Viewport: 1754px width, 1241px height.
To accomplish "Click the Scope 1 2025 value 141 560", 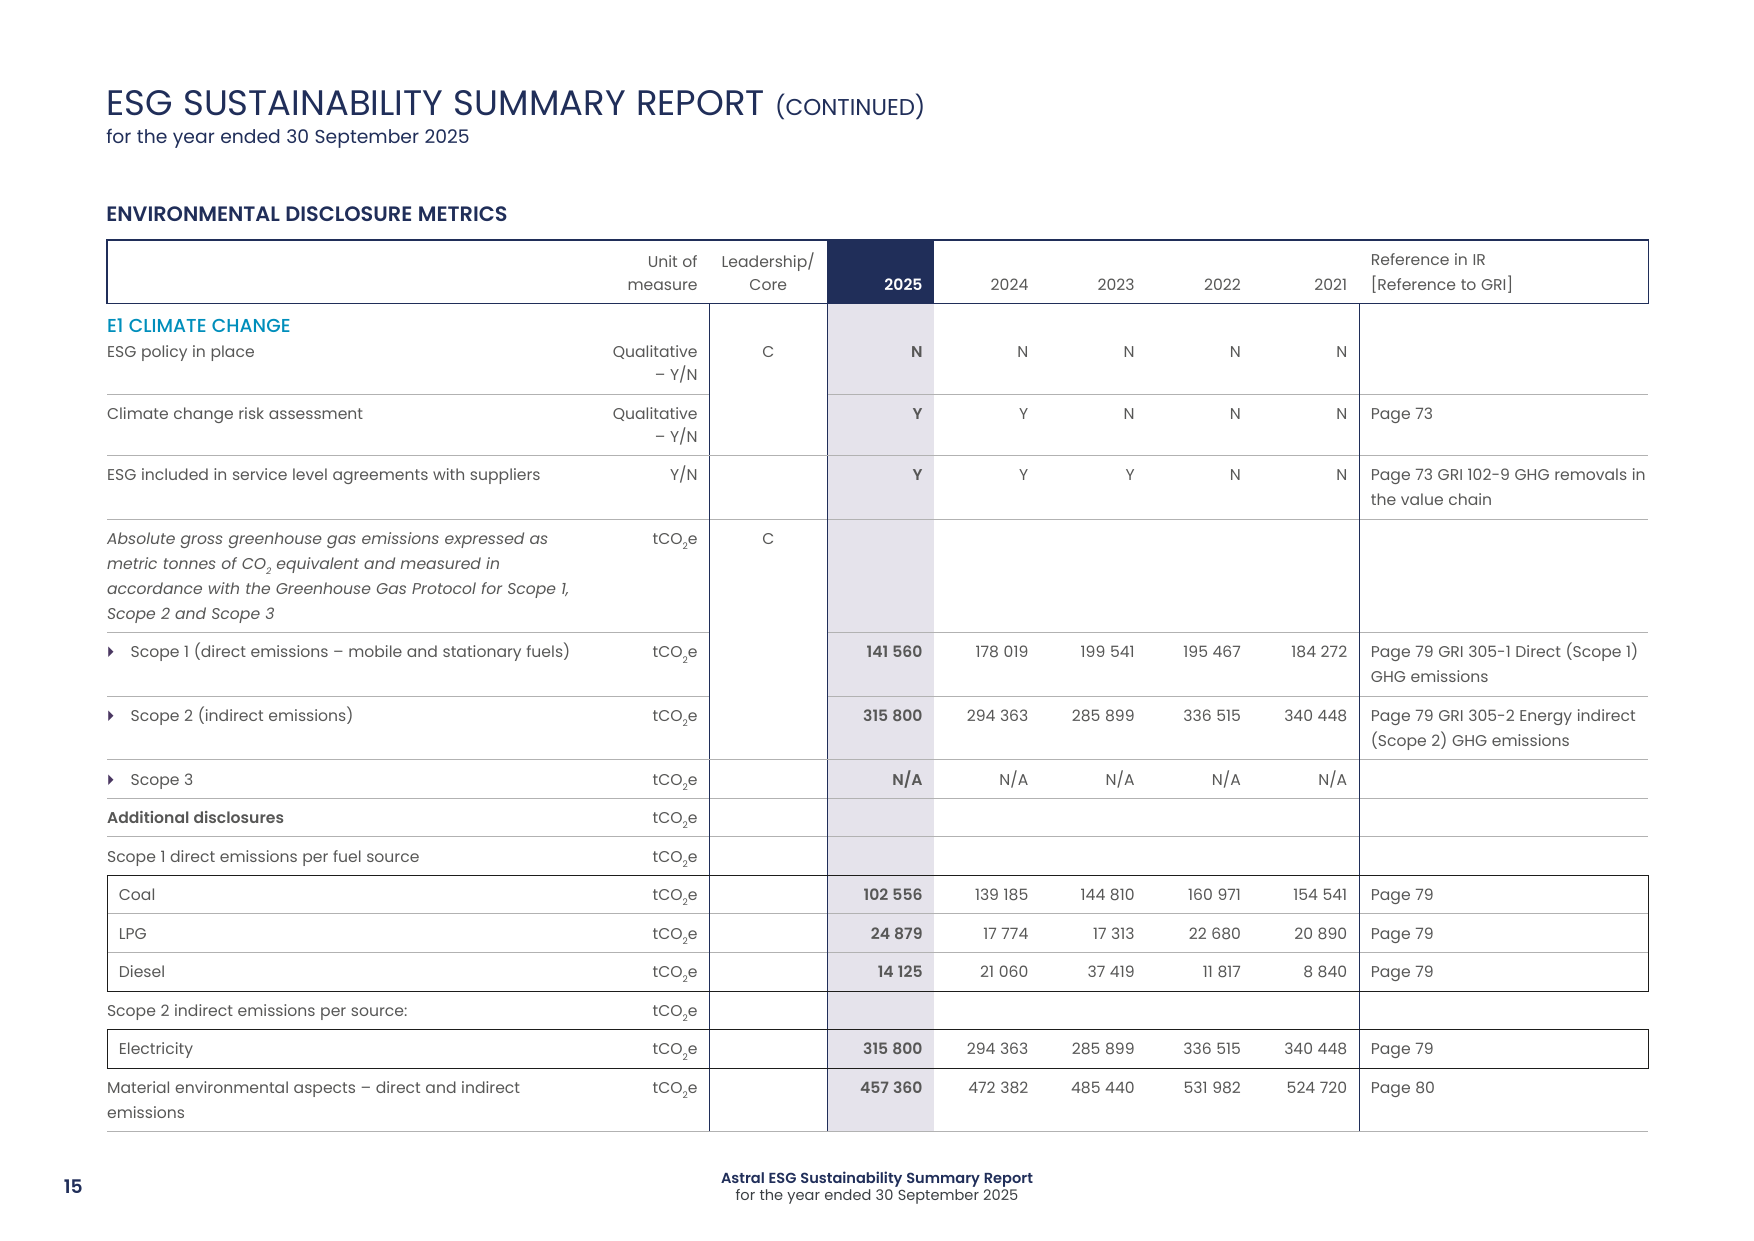I will [894, 652].
